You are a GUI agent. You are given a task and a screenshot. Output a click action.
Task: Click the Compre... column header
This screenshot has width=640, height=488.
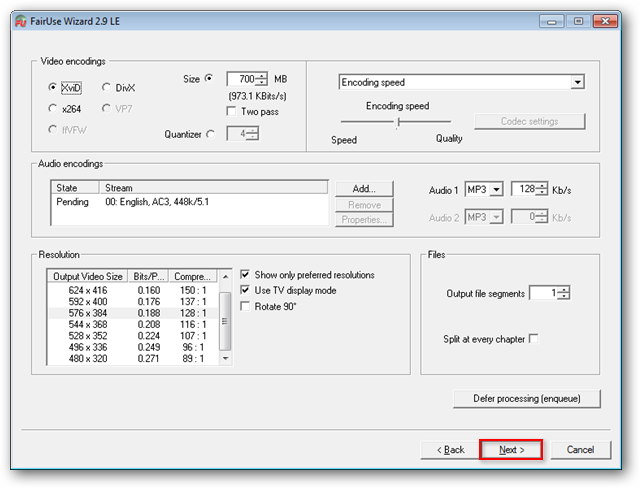pyautogui.click(x=193, y=276)
